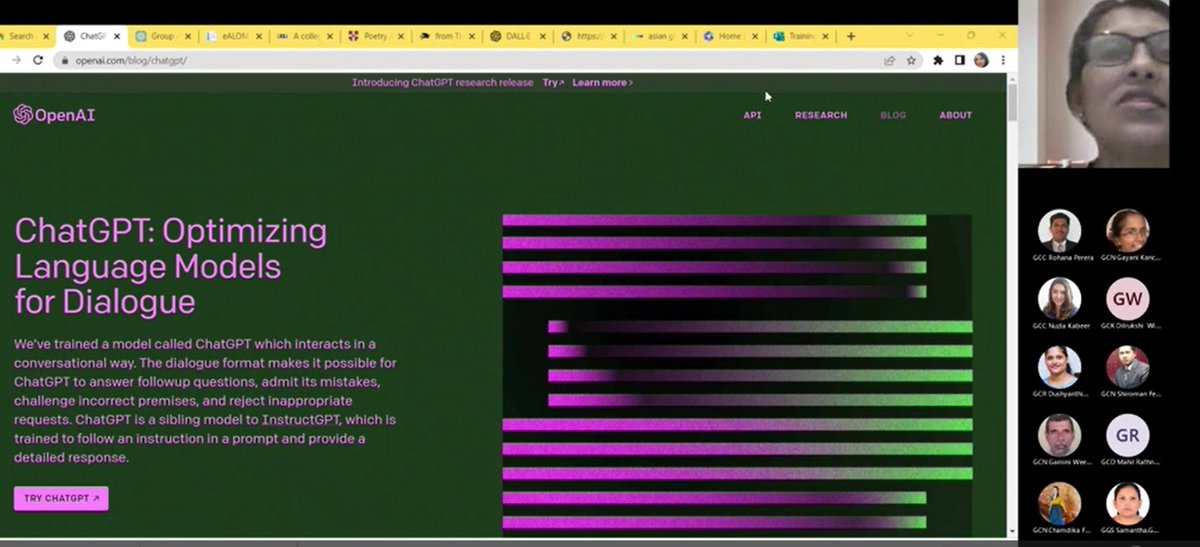This screenshot has height=547, width=1200.
Task: Close the ChatGPT tab
Action: 116,36
